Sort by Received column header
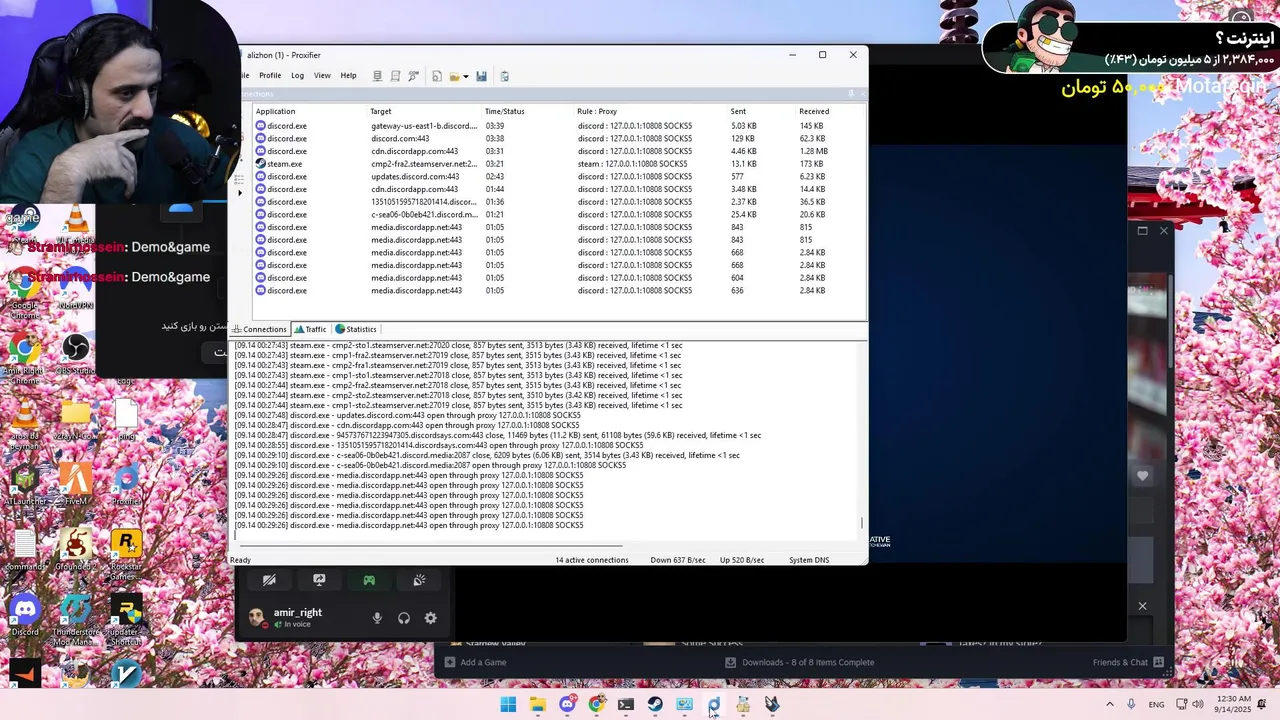 click(x=814, y=111)
